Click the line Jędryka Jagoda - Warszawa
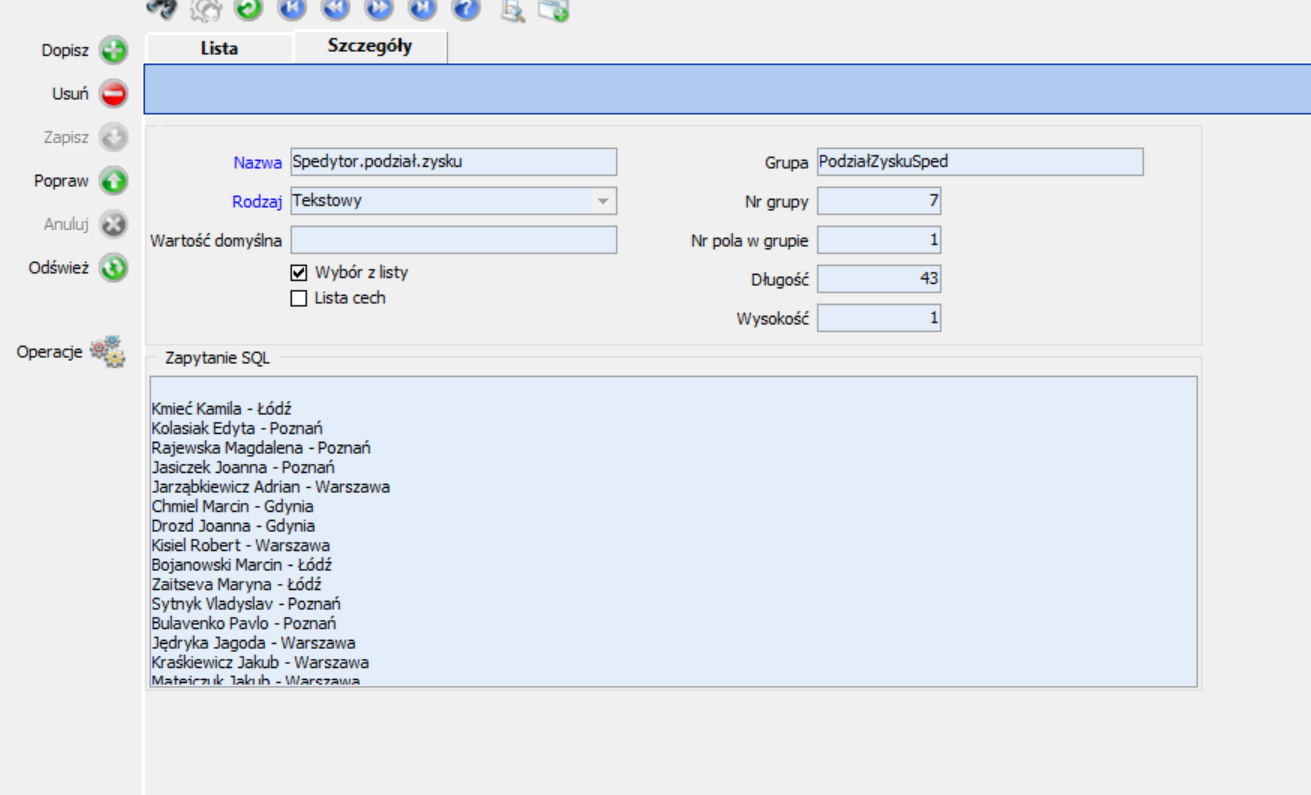The height and width of the screenshot is (795, 1311). [x=253, y=643]
